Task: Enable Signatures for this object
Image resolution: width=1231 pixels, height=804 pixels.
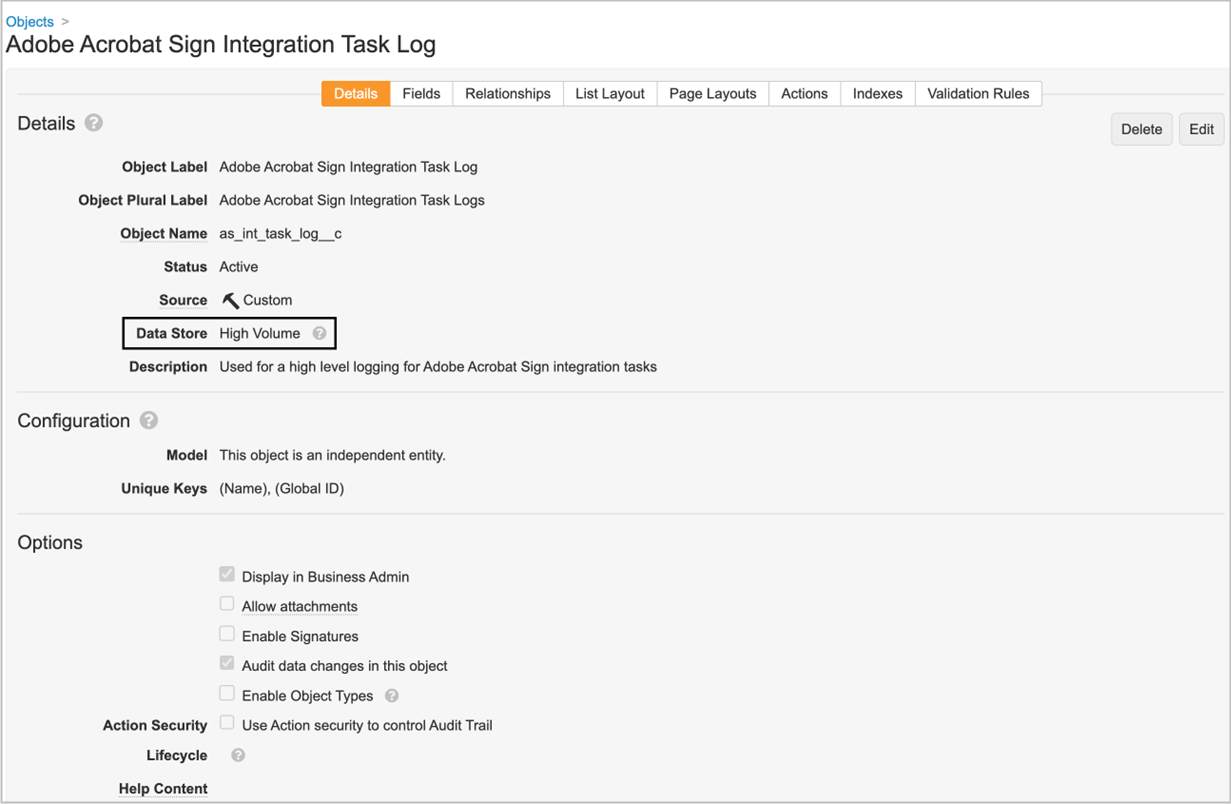Action: point(227,633)
